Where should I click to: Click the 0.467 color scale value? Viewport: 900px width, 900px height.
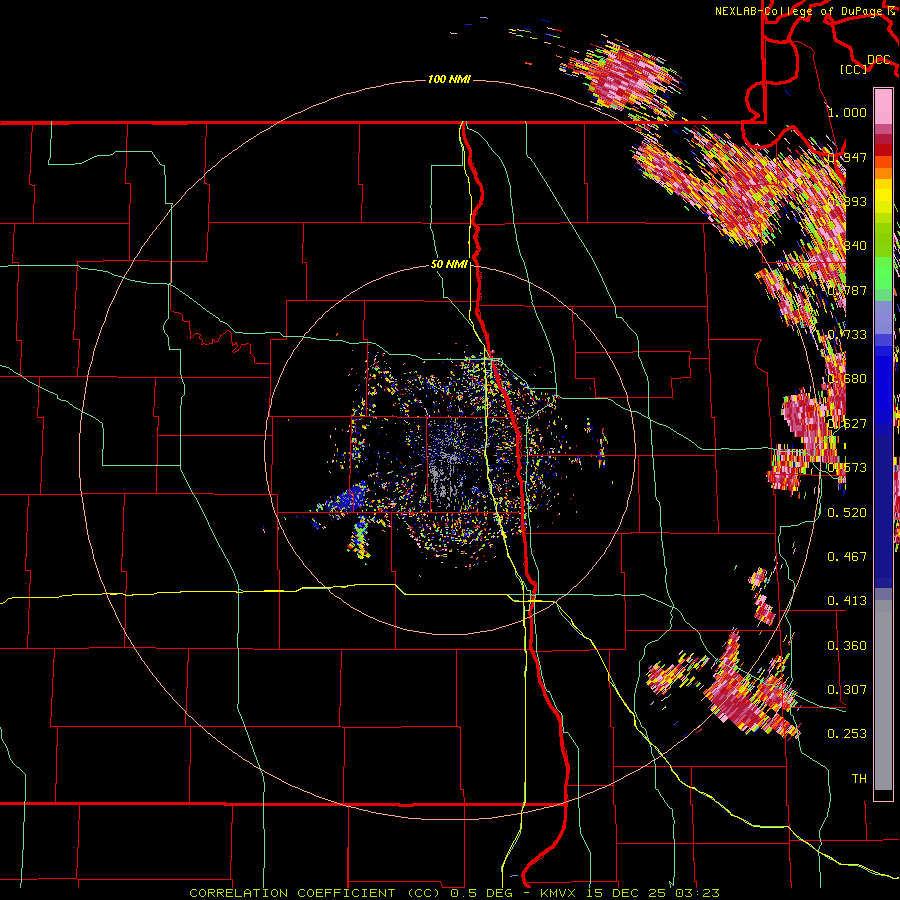point(847,556)
